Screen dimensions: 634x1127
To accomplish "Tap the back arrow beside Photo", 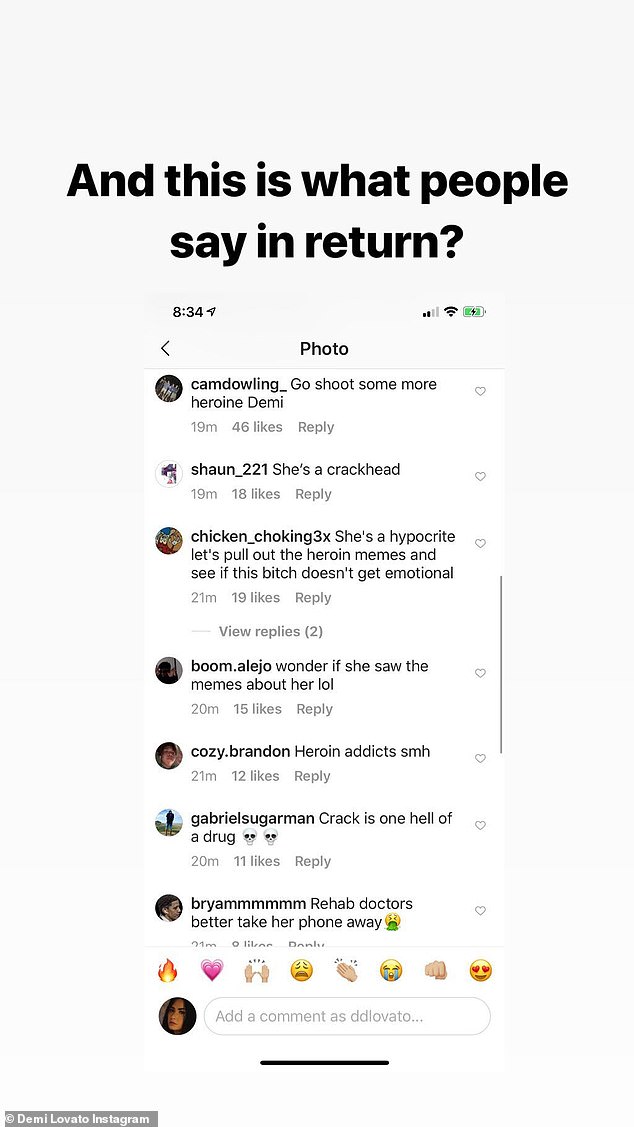I will [x=166, y=348].
